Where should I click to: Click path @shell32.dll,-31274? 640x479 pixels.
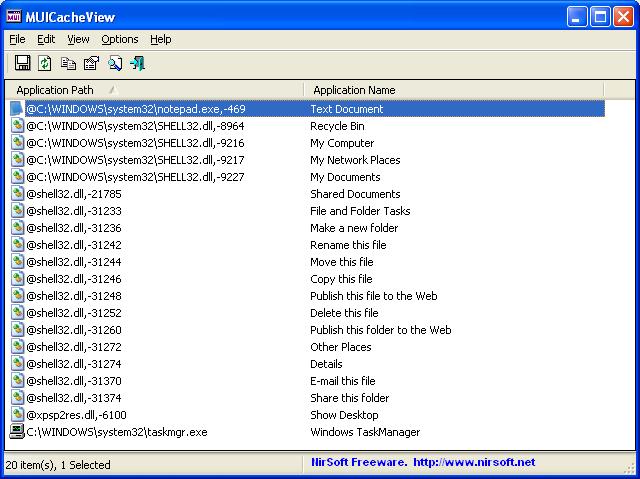74,364
